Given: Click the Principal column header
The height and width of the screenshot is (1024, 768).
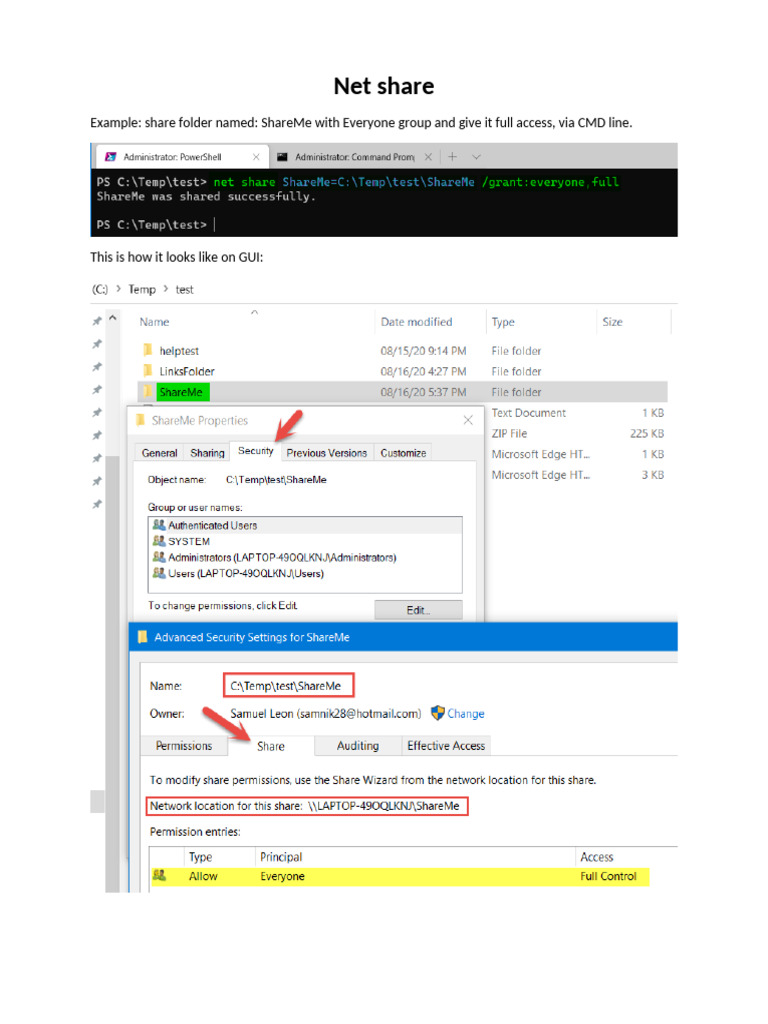Looking at the screenshot, I should pos(281,857).
